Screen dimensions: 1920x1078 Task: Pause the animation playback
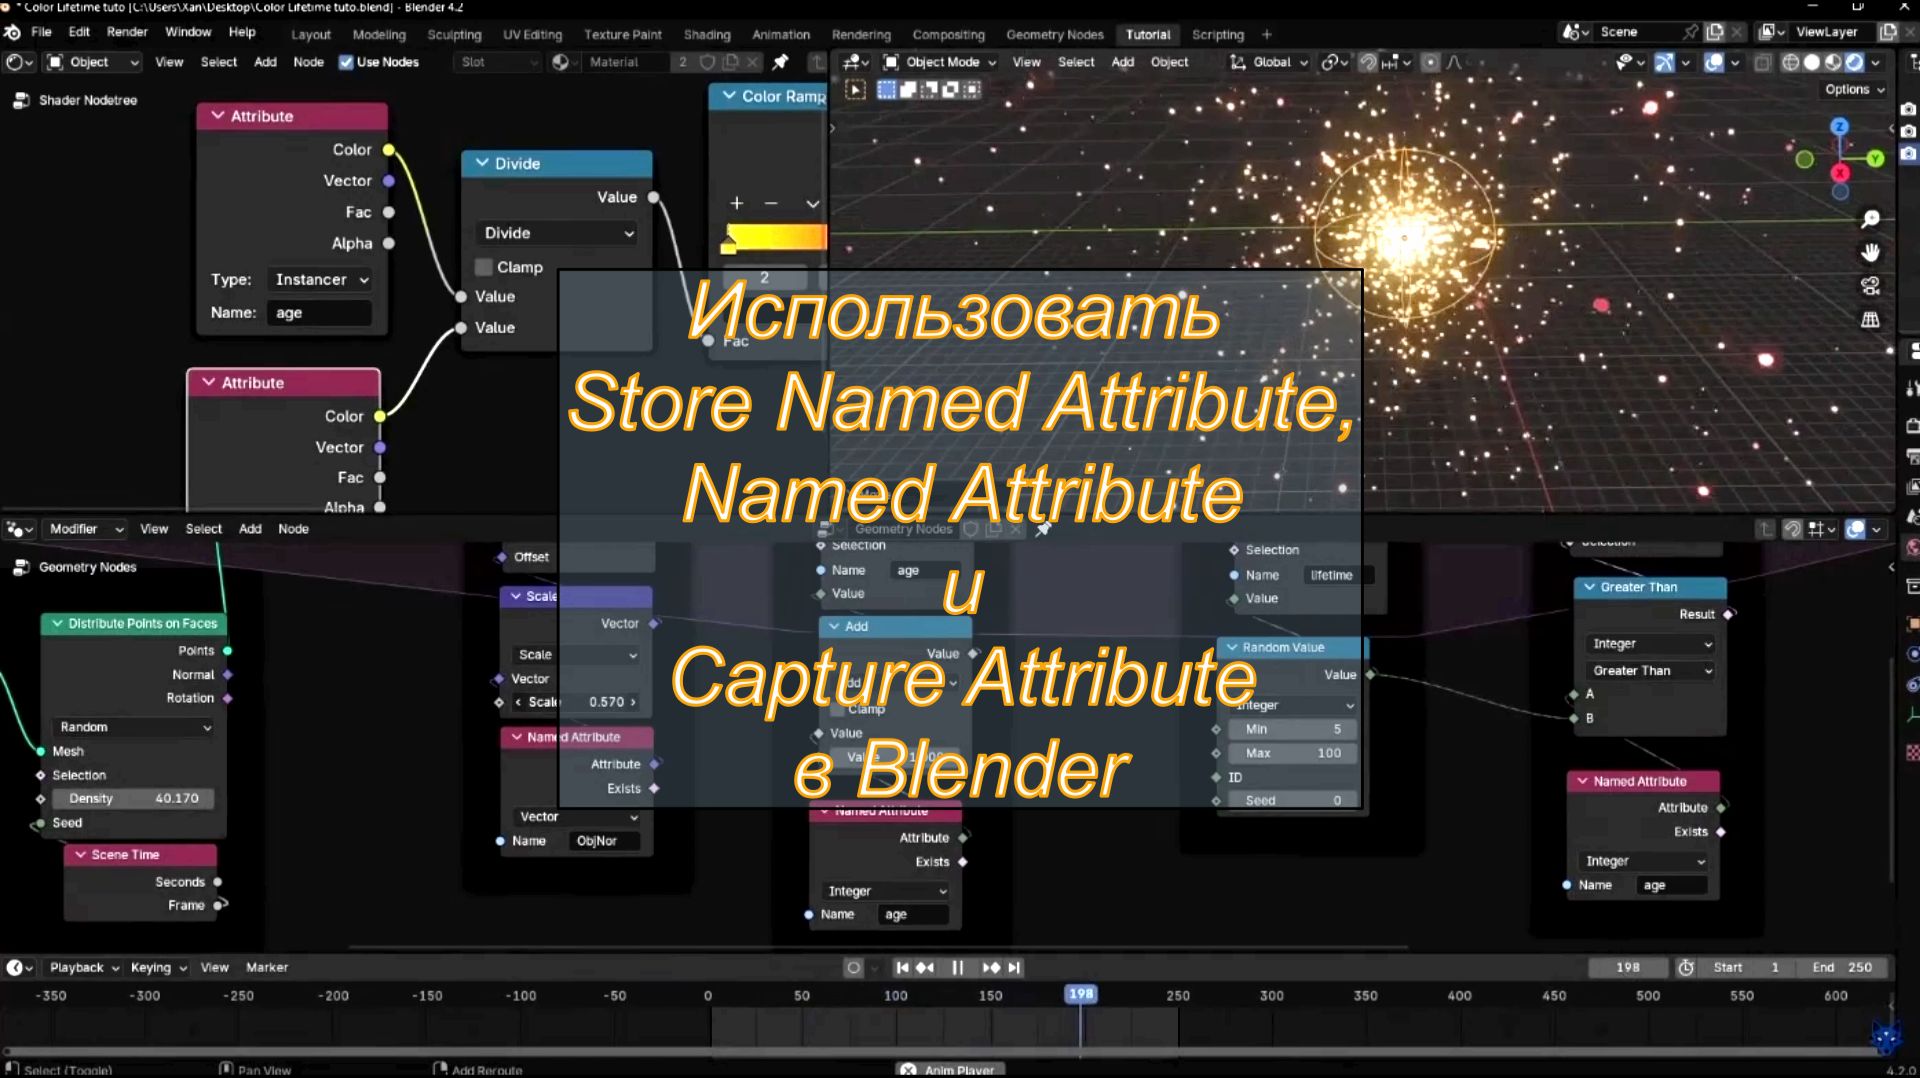957,967
